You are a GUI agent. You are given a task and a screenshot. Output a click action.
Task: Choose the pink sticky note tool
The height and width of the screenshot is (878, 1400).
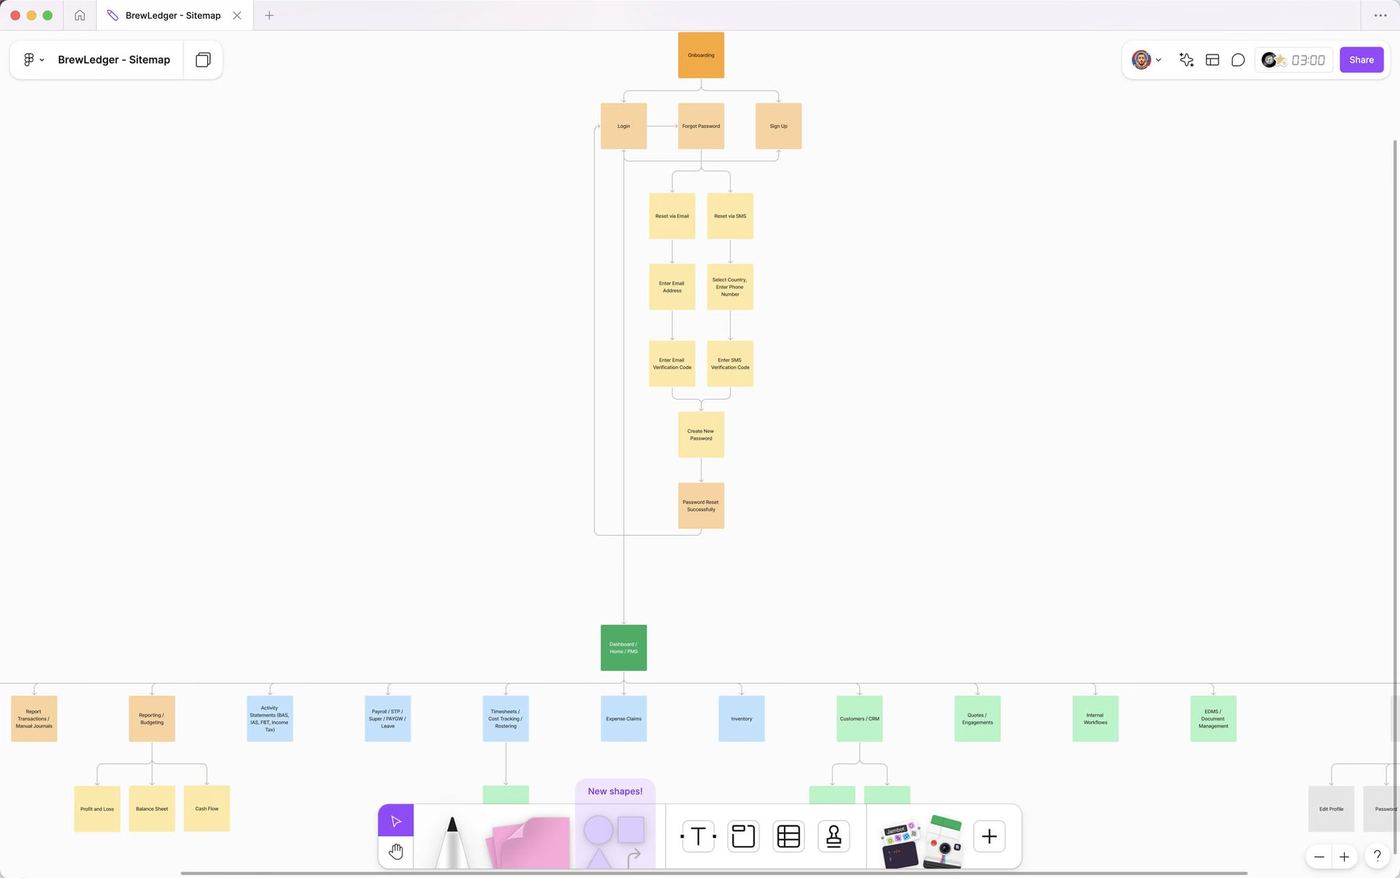click(528, 842)
